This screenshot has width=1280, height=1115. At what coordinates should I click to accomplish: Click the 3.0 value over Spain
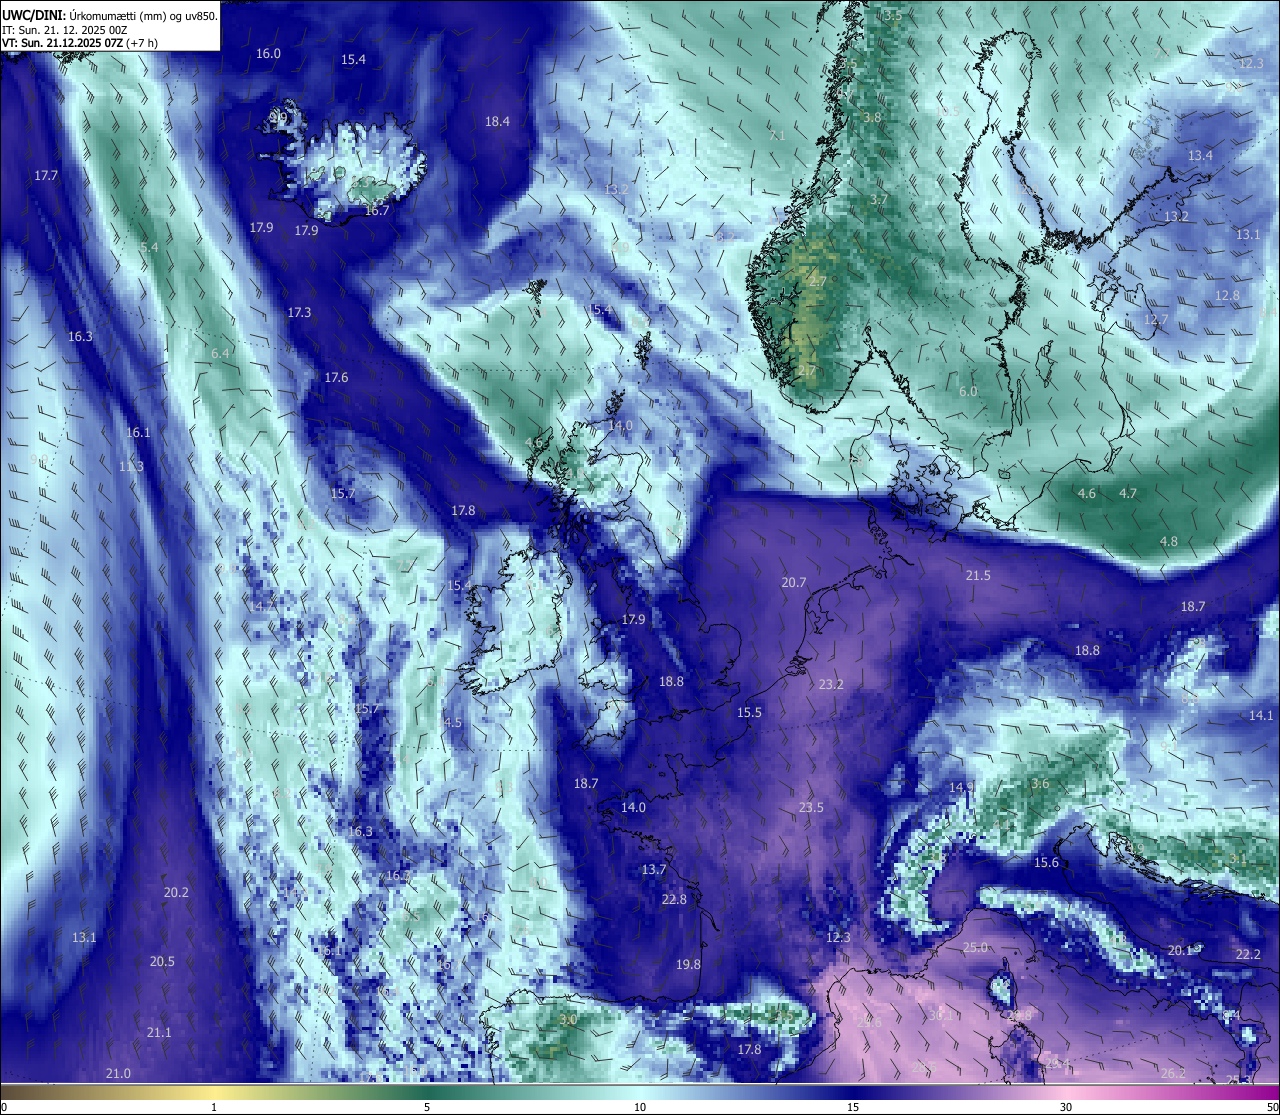(x=568, y=1020)
